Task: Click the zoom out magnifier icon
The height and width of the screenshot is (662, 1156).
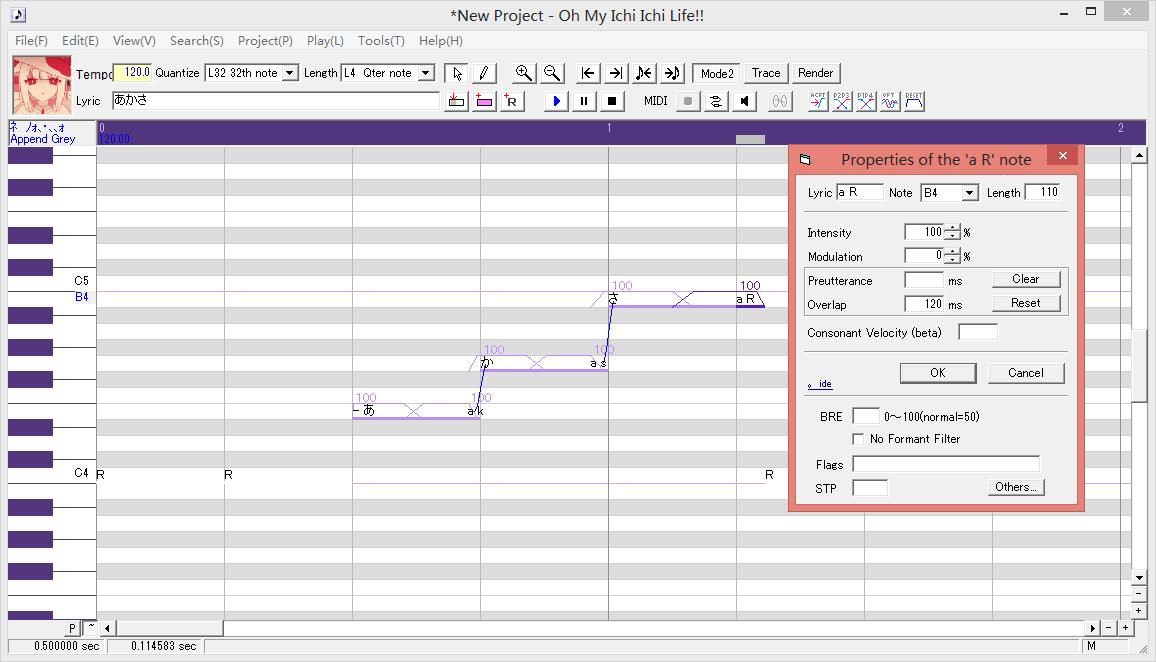Action: [x=551, y=73]
